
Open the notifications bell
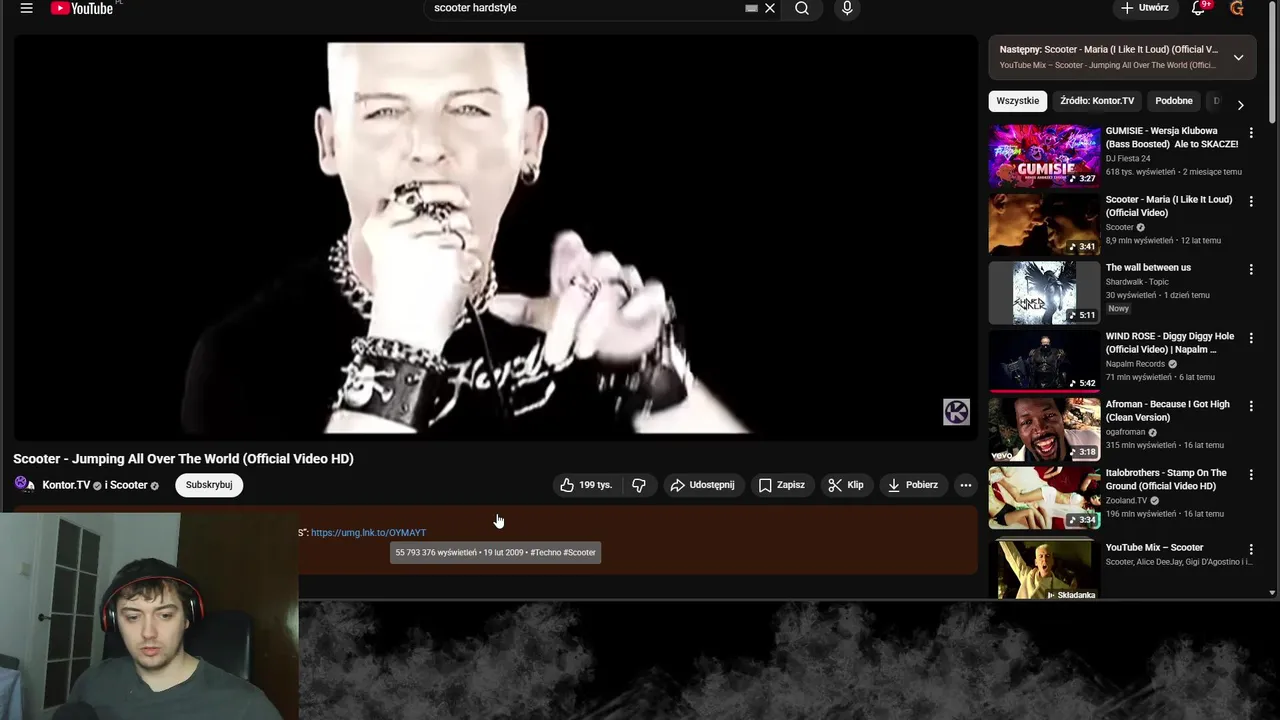tap(1198, 8)
